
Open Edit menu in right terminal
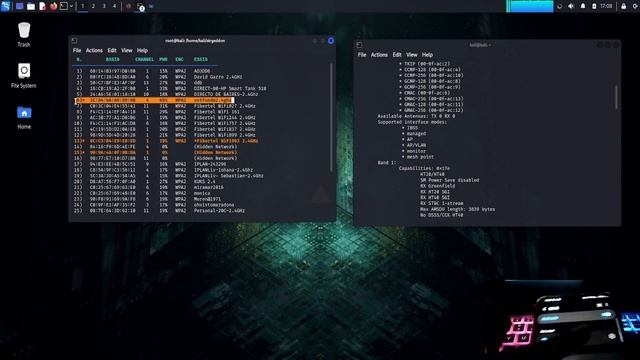pyautogui.click(x=397, y=54)
